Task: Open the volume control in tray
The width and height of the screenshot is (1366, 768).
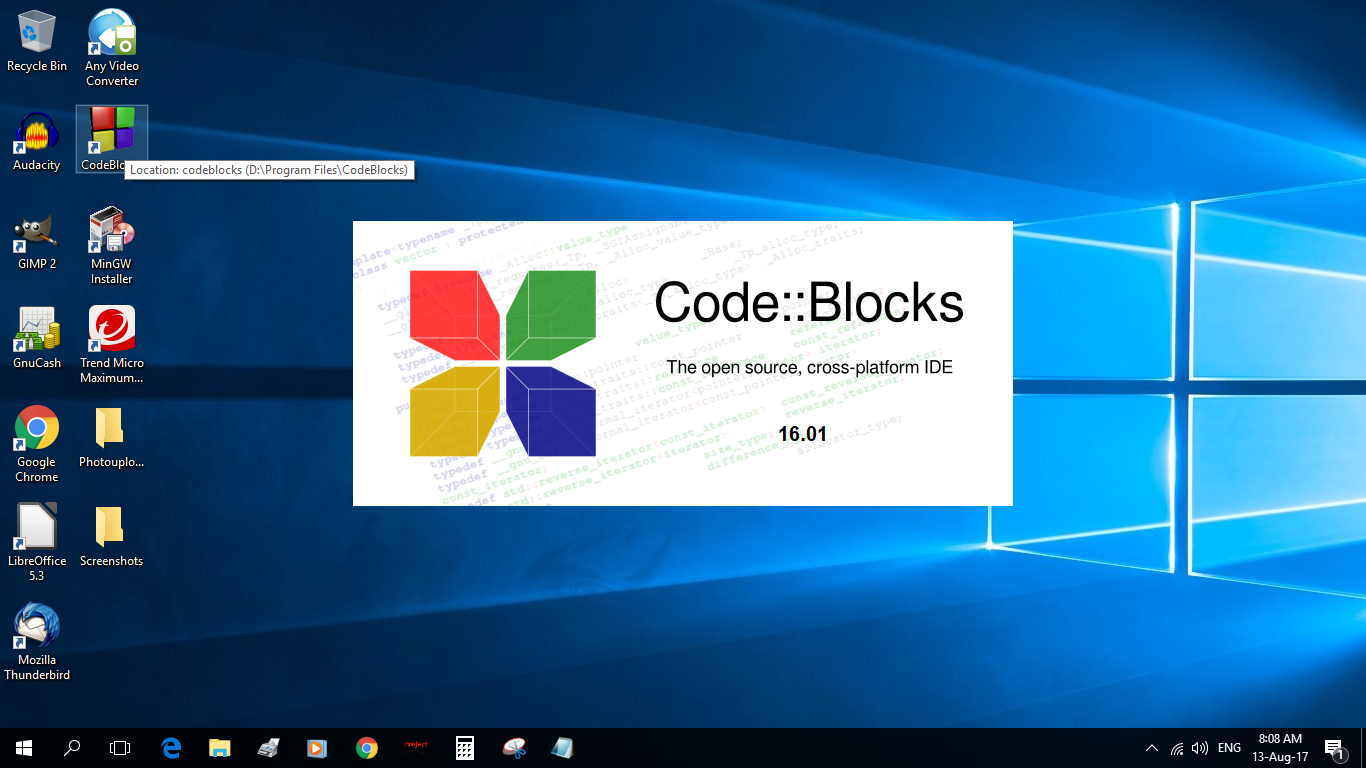Action: pos(1200,748)
